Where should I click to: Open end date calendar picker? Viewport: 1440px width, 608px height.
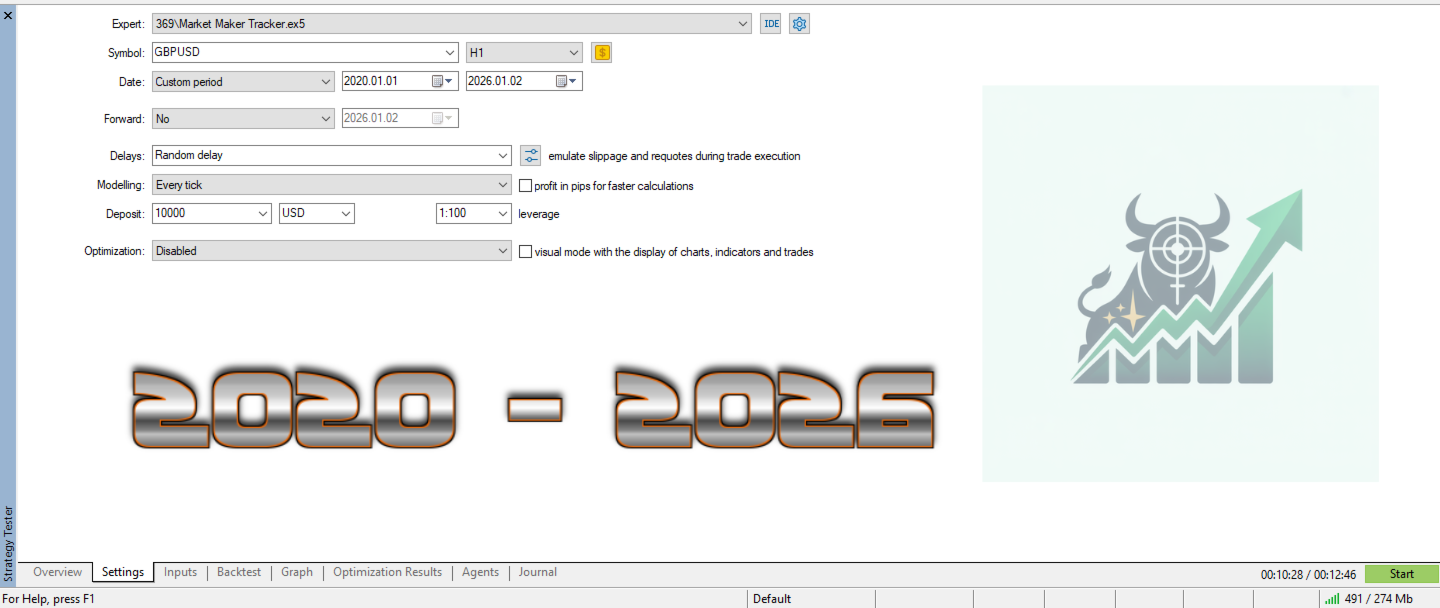[x=568, y=82]
